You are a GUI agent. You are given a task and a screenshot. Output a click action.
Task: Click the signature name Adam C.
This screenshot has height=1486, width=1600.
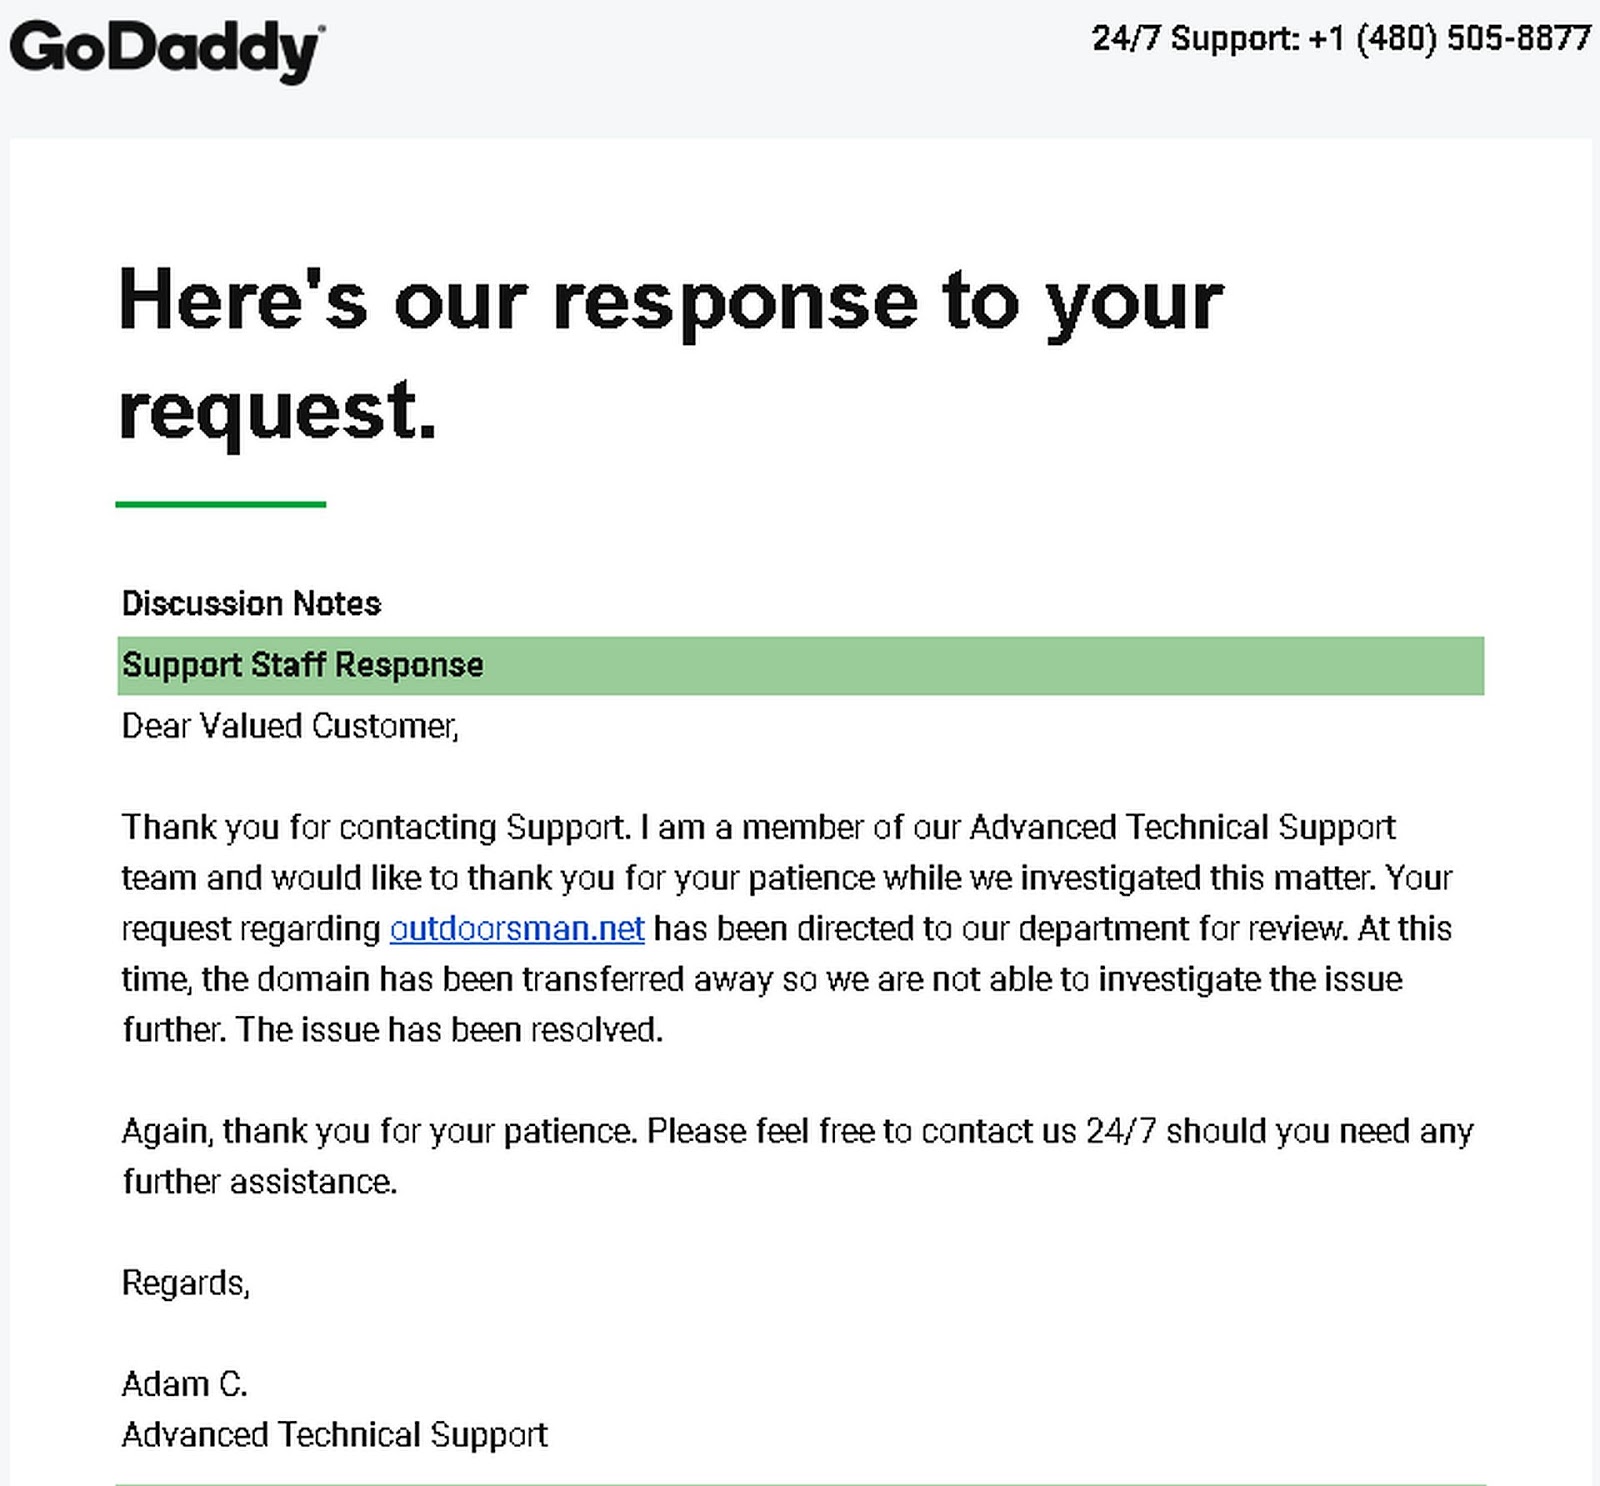[184, 1384]
